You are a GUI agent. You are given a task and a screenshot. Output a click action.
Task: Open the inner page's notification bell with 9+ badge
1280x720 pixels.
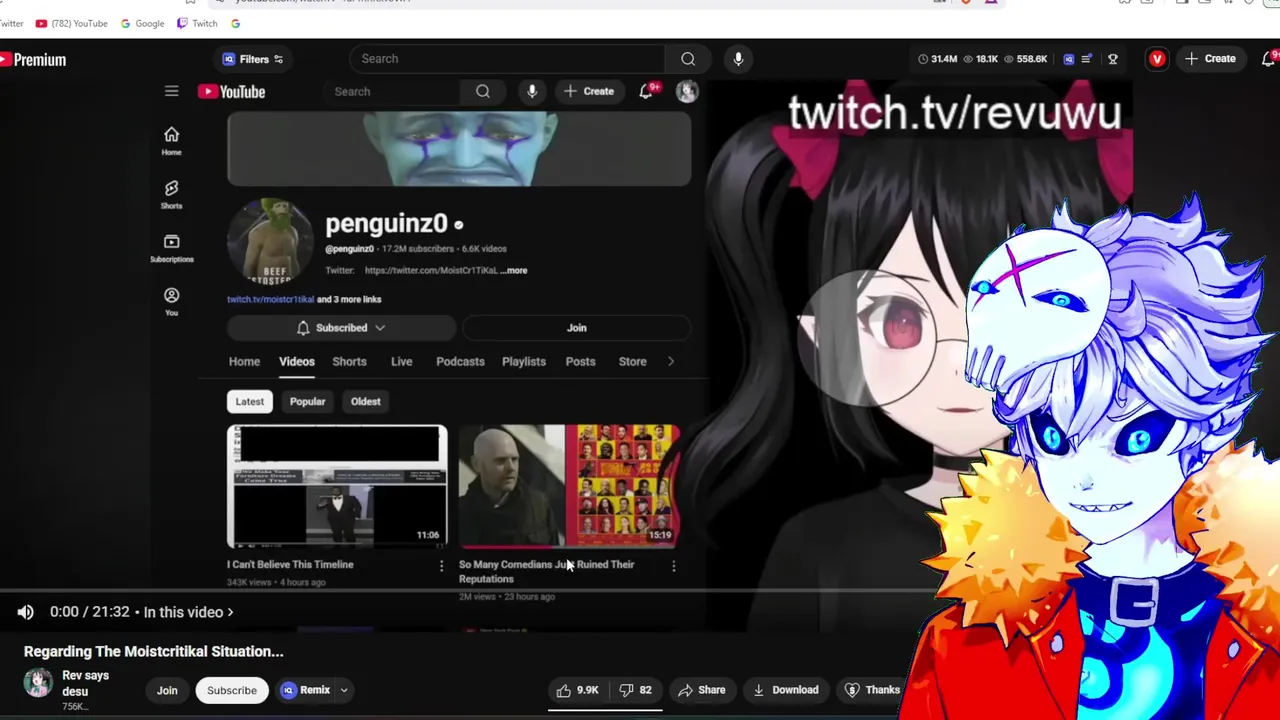pos(646,90)
